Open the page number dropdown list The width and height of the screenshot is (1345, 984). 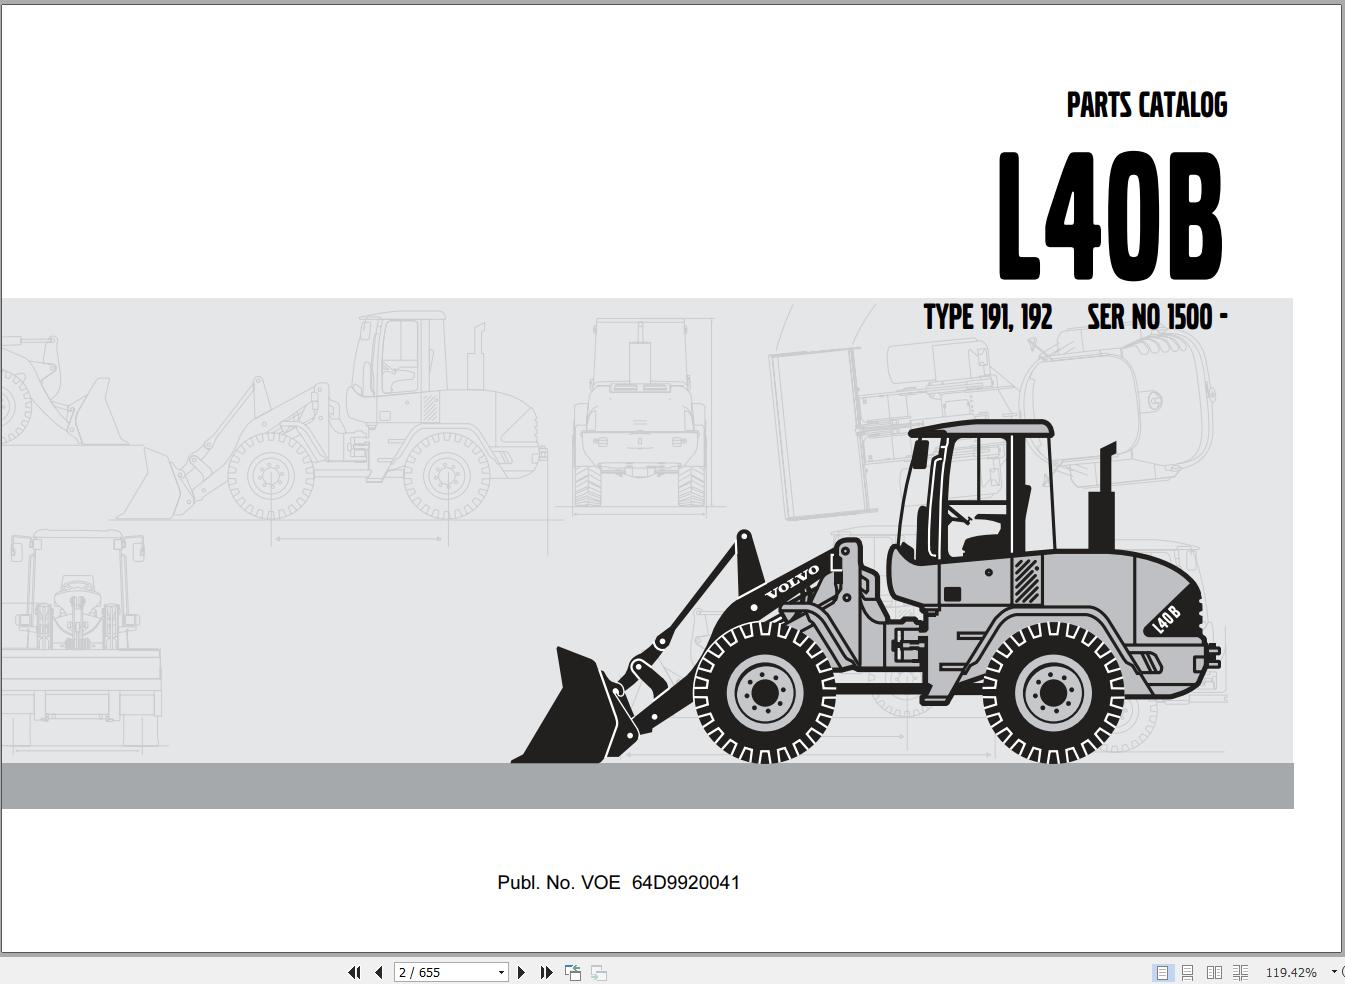502,971
